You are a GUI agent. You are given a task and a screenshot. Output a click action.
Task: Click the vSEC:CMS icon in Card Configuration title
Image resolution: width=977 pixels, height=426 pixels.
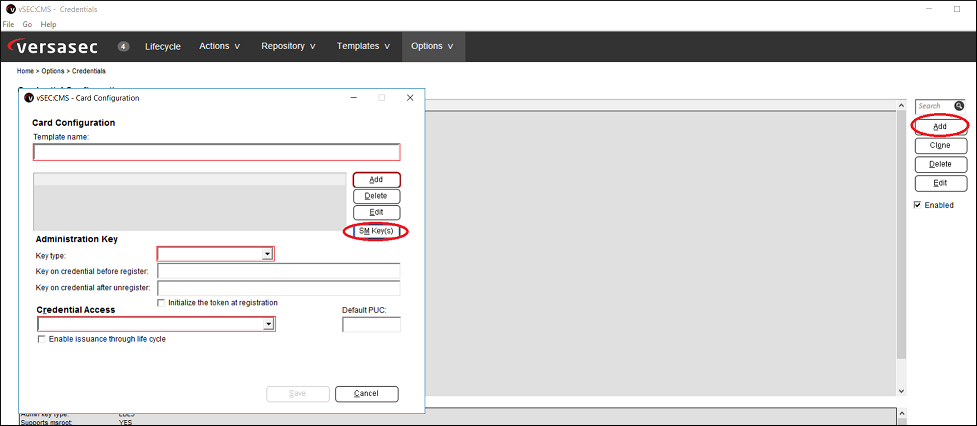pyautogui.click(x=29, y=98)
